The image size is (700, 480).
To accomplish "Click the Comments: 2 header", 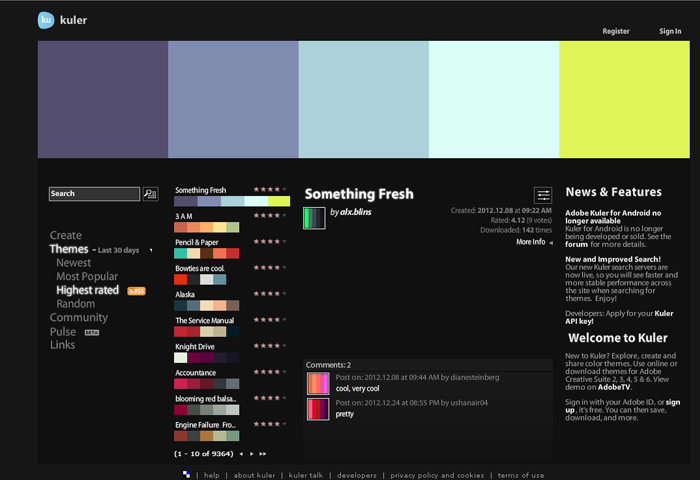I will click(328, 365).
